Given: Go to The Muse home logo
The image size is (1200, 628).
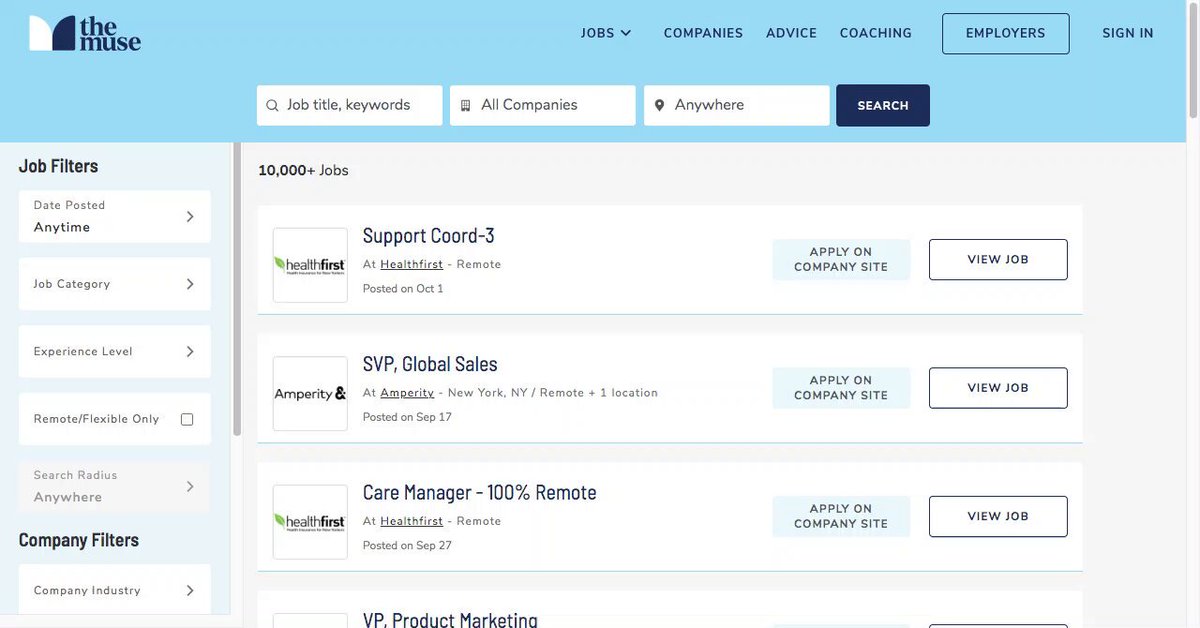Looking at the screenshot, I should pyautogui.click(x=85, y=33).
